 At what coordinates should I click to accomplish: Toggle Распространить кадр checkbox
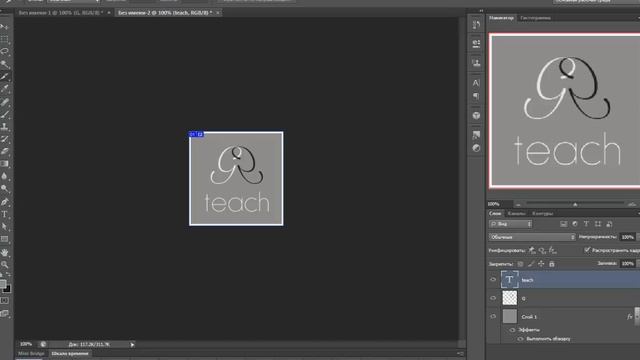pos(587,250)
